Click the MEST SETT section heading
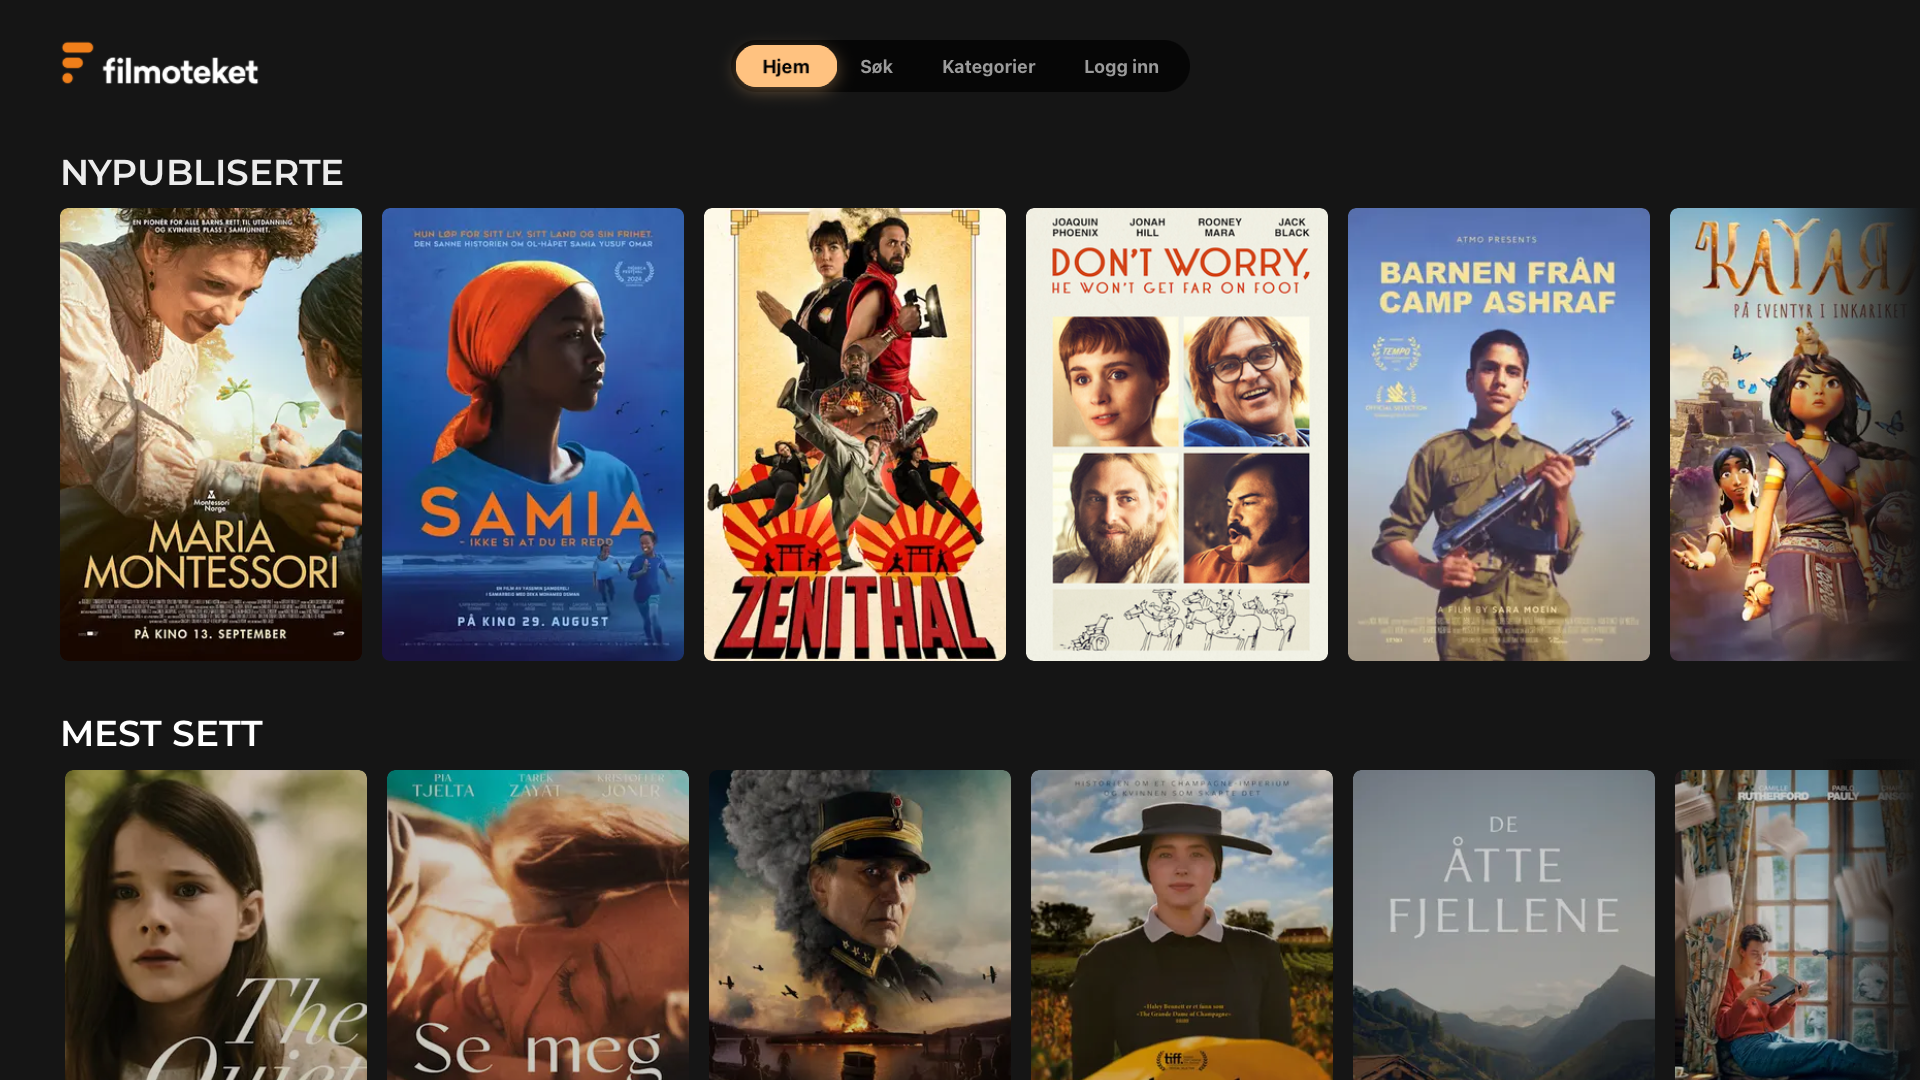This screenshot has width=1920, height=1080. point(161,733)
